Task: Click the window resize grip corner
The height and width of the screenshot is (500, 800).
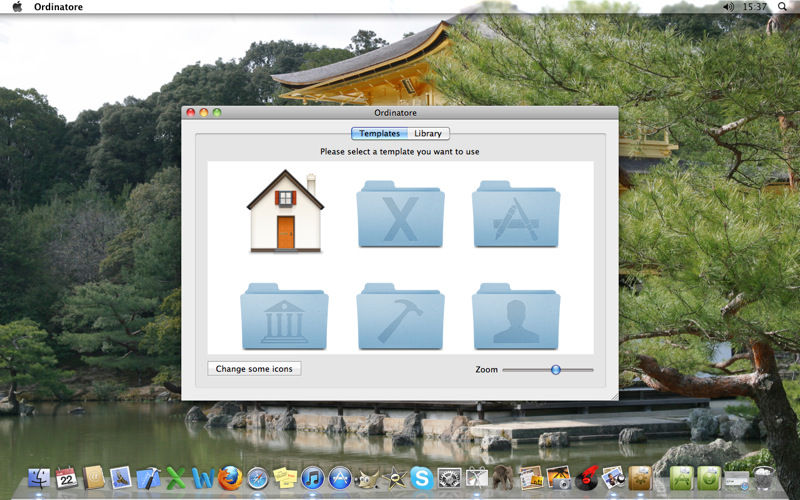Action: (614, 396)
